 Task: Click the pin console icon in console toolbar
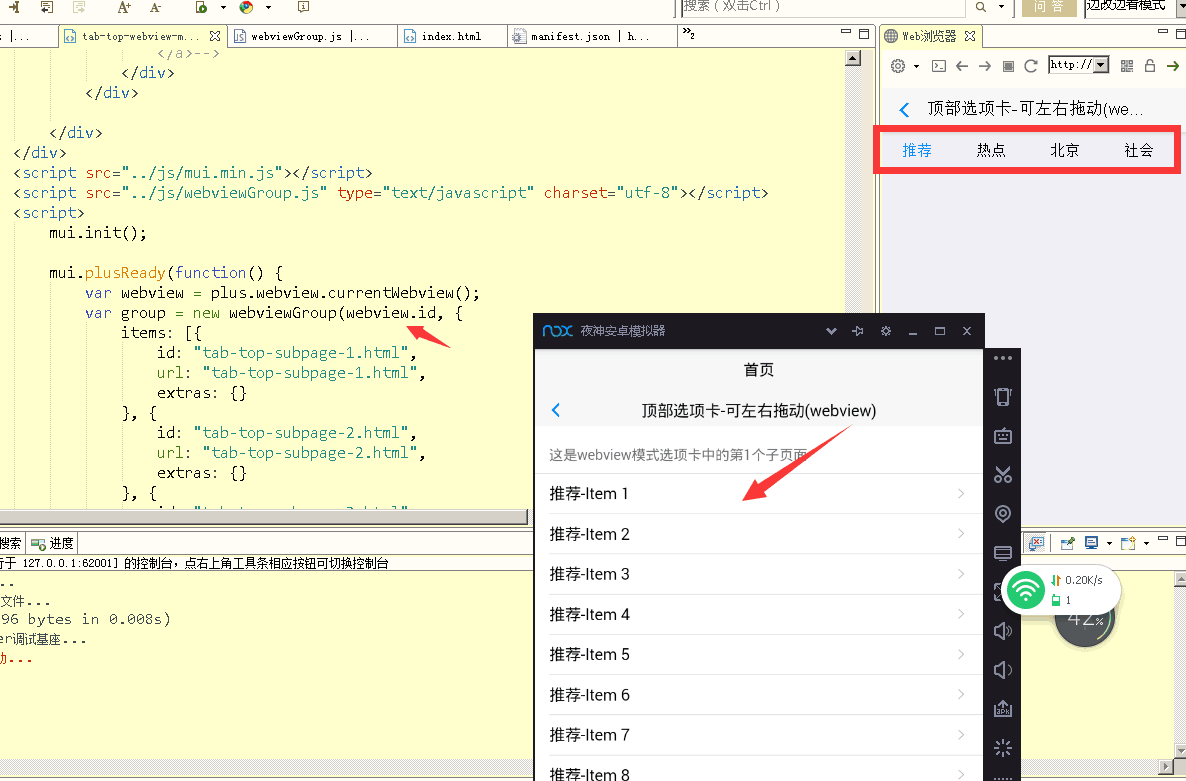click(1067, 543)
